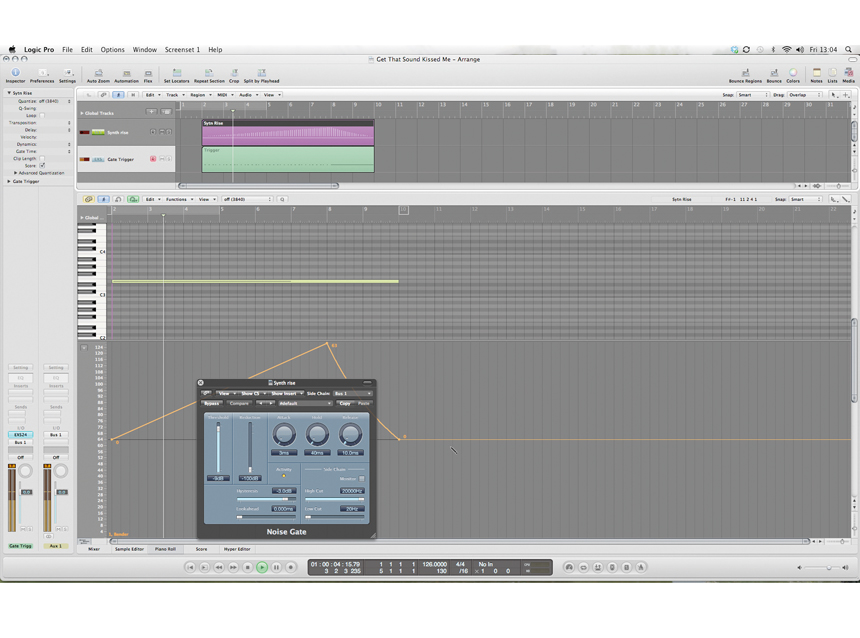The height and width of the screenshot is (638, 860).
Task: Toggle the Piano Roll MIDI Out button
Action: [x=133, y=199]
